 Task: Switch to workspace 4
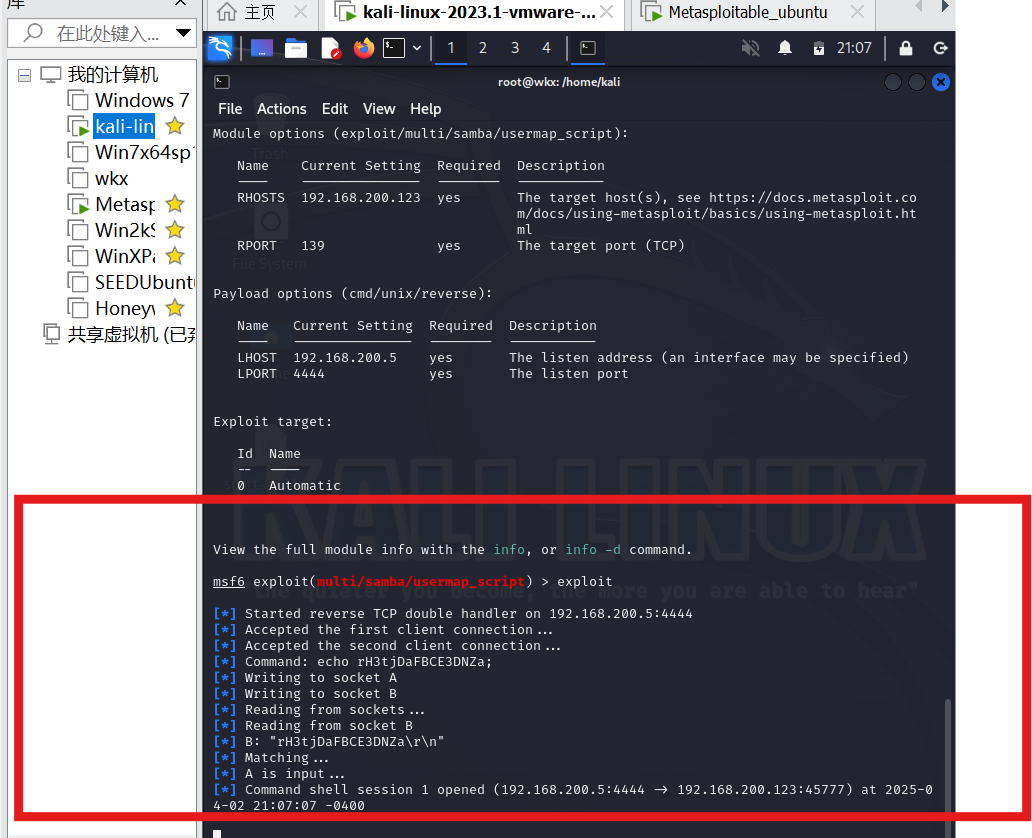(546, 48)
